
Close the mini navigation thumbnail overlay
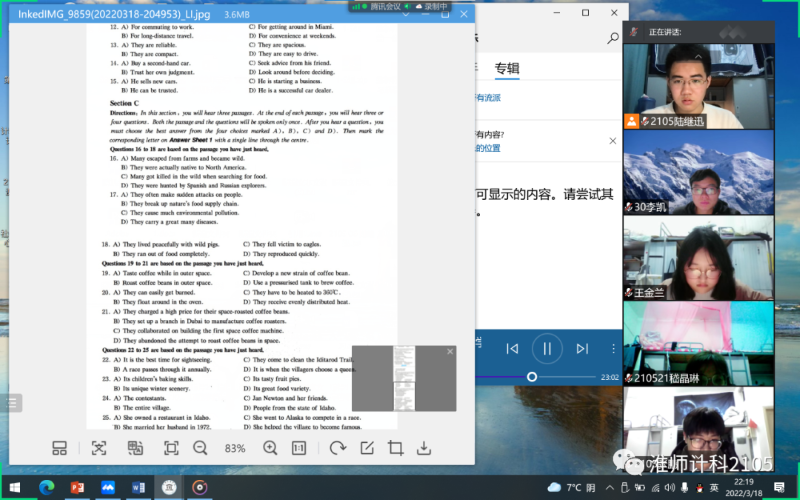(450, 351)
